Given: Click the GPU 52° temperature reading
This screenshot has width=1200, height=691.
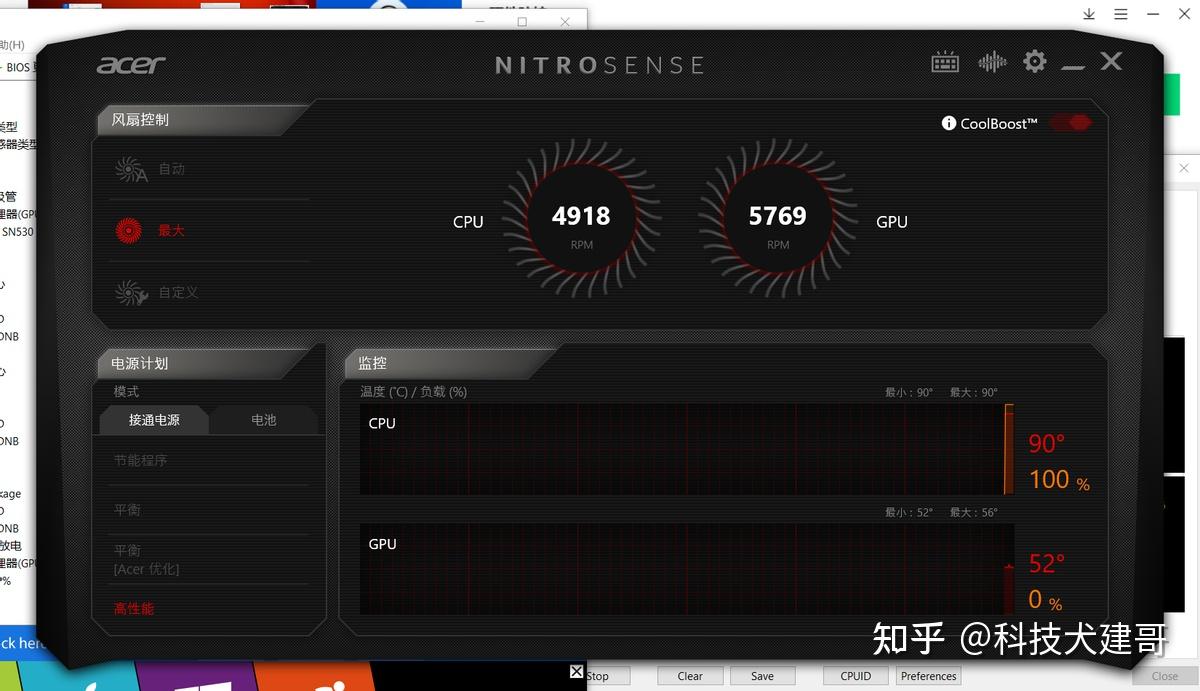Looking at the screenshot, I should point(1047,564).
